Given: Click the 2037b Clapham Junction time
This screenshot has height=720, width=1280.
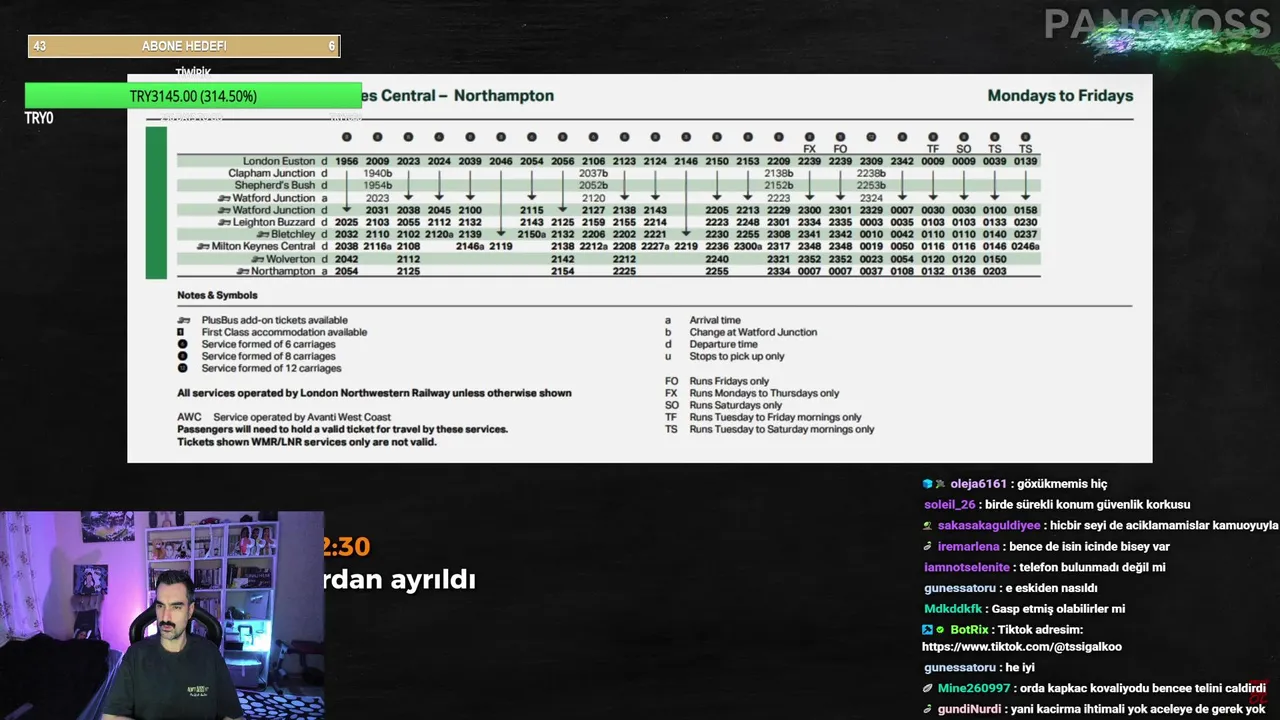Looking at the screenshot, I should [x=594, y=173].
